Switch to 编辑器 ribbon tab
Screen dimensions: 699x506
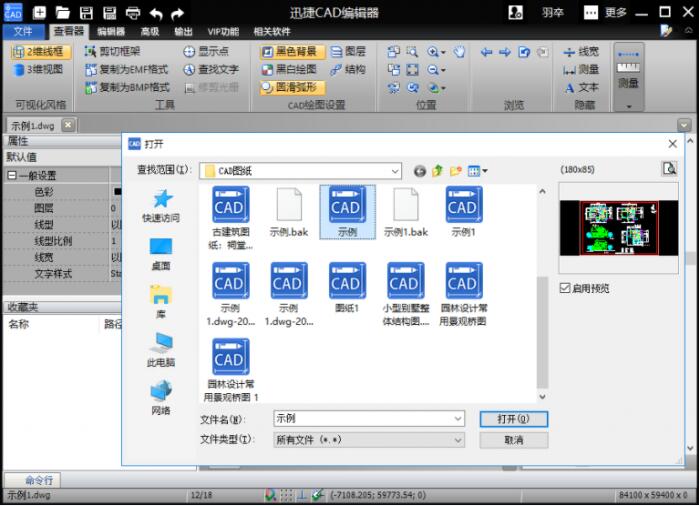tap(111, 32)
